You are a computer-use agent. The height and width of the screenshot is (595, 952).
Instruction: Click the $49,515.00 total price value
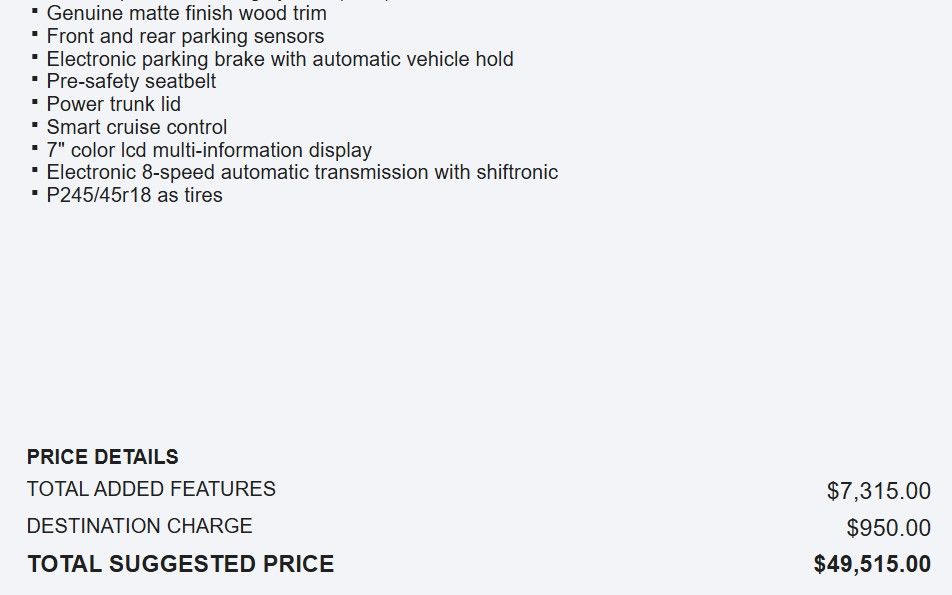point(872,564)
